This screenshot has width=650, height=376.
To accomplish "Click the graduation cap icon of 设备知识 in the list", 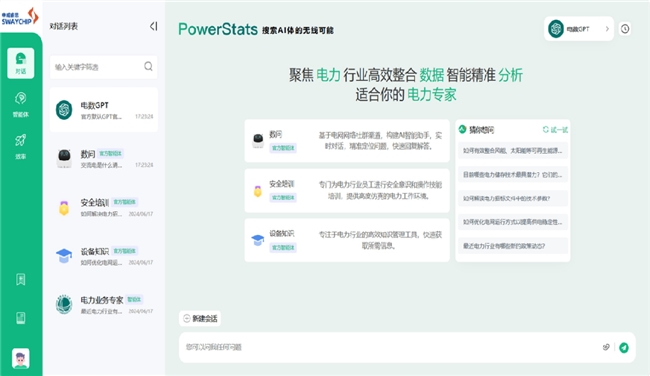I will (64, 256).
